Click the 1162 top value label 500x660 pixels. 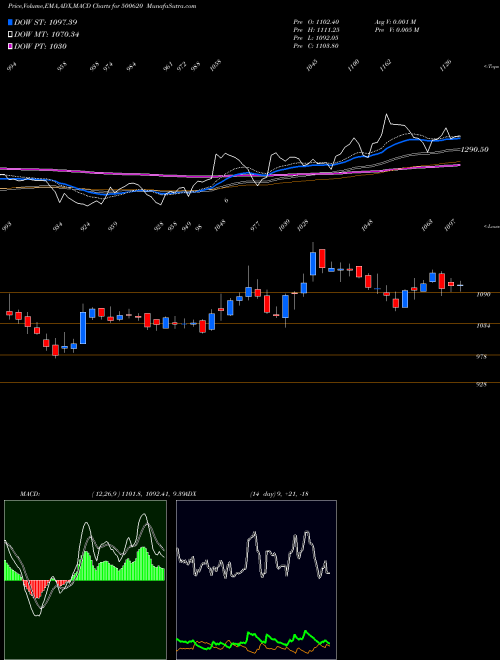pyautogui.click(x=386, y=66)
